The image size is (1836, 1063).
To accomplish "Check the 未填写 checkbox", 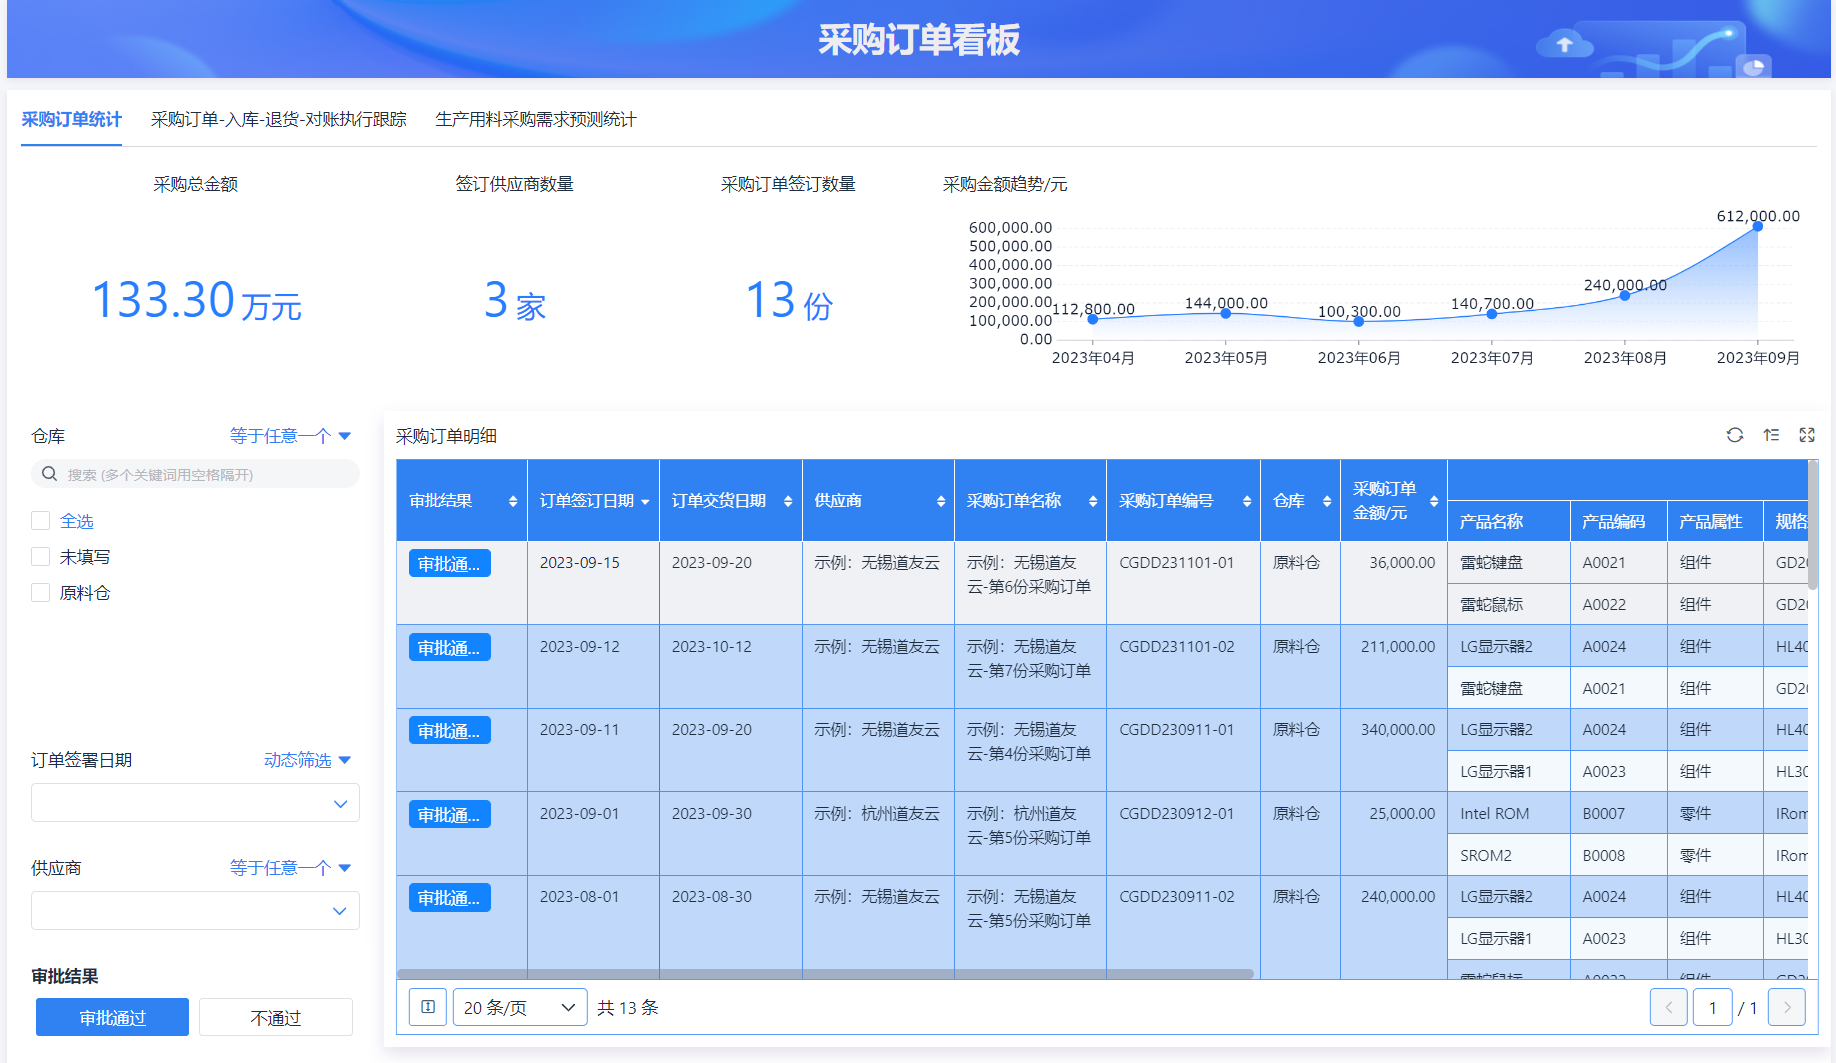I will tap(40, 556).
